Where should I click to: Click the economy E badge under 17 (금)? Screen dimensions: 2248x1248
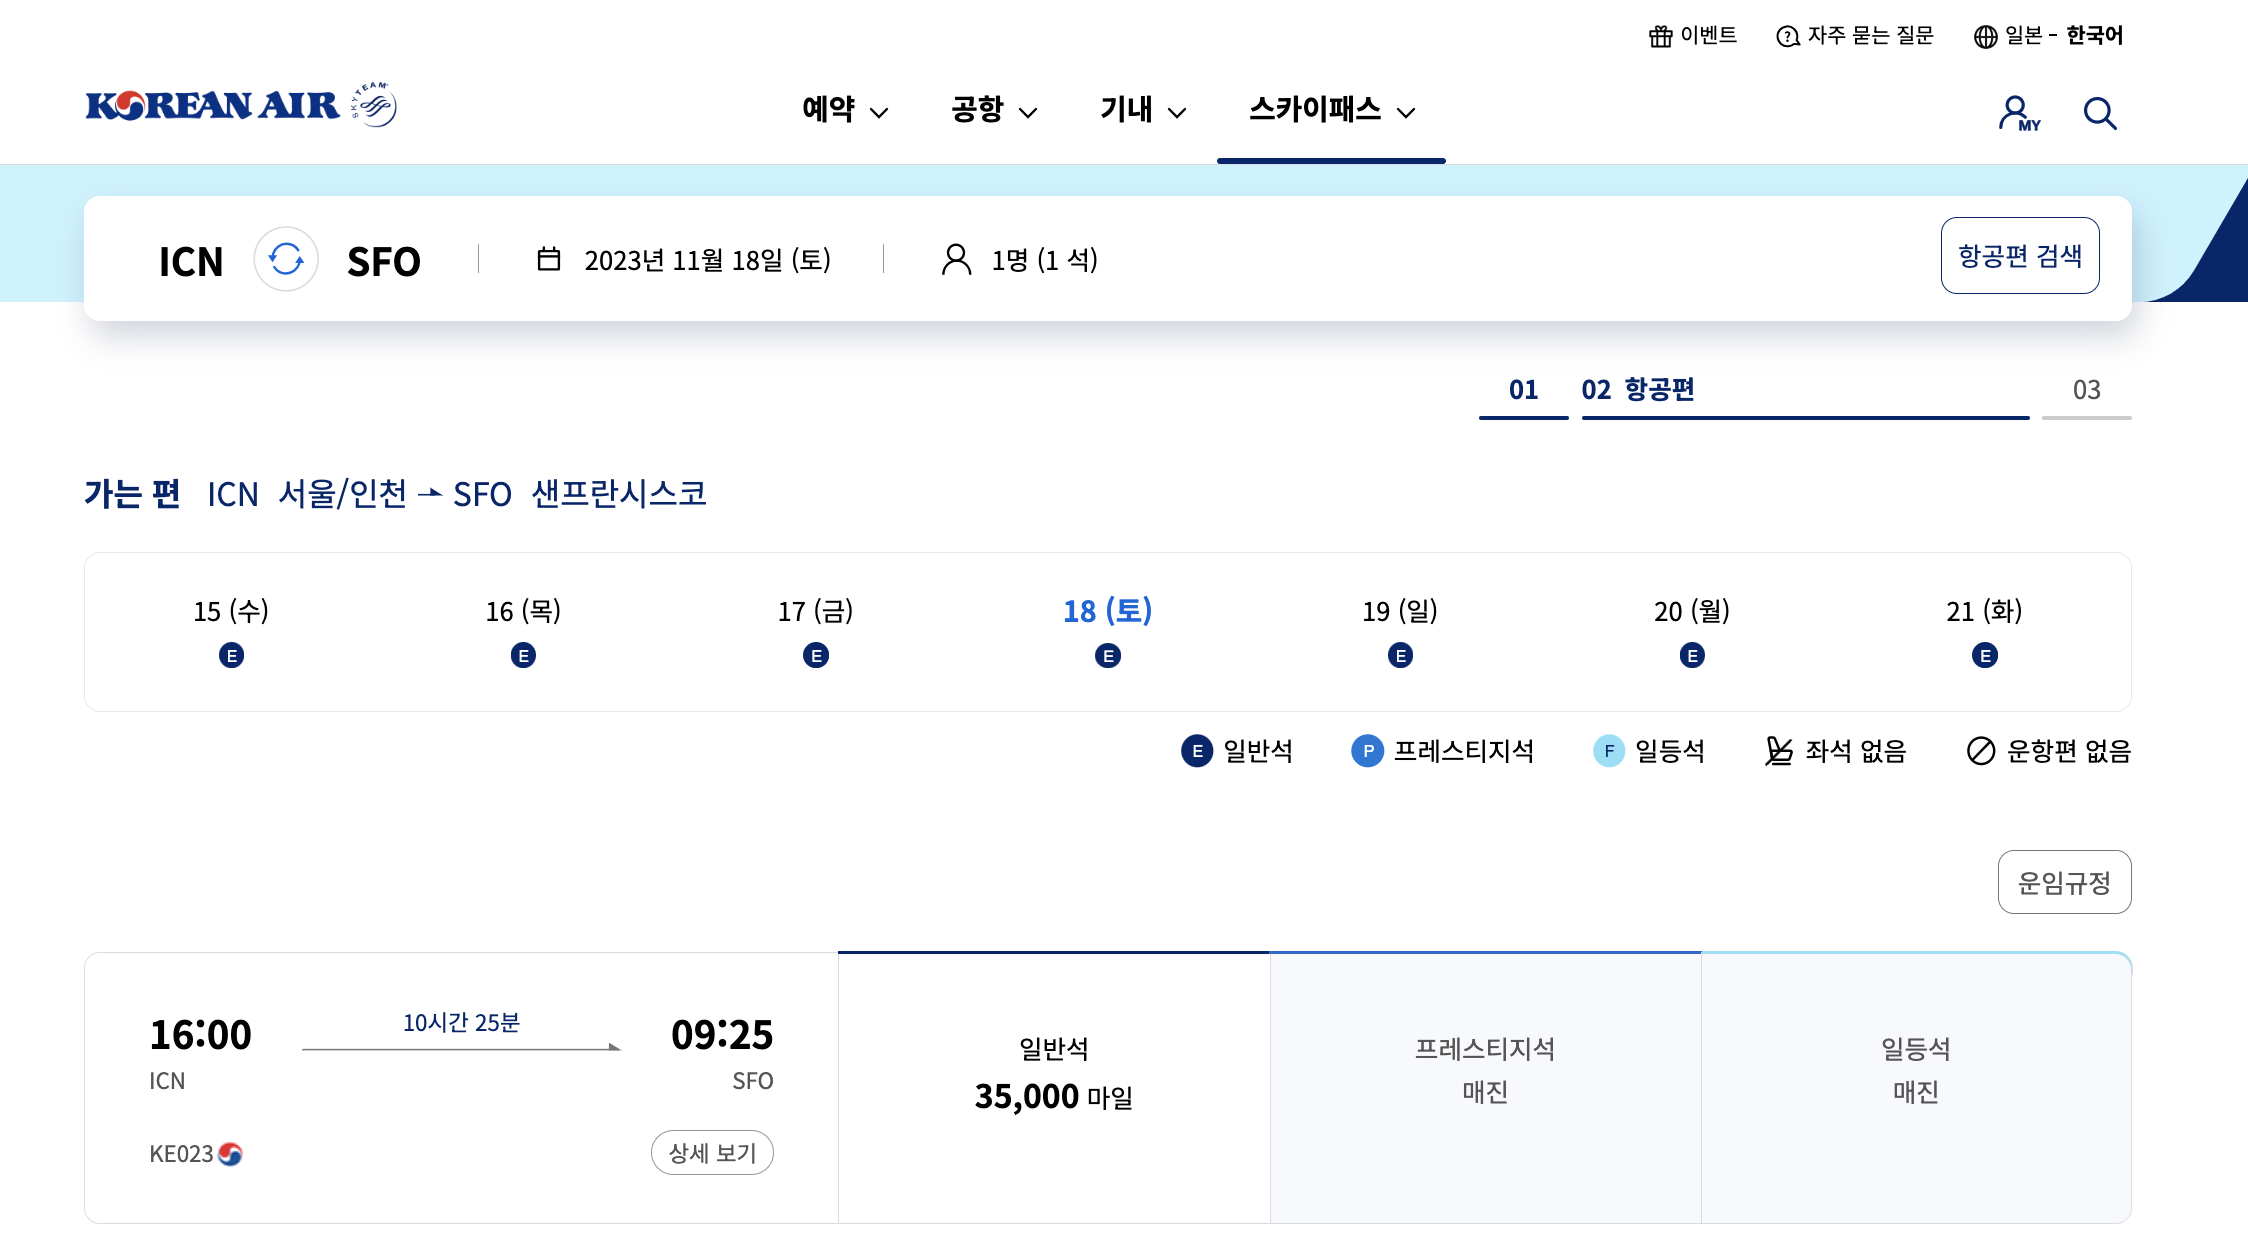[816, 656]
